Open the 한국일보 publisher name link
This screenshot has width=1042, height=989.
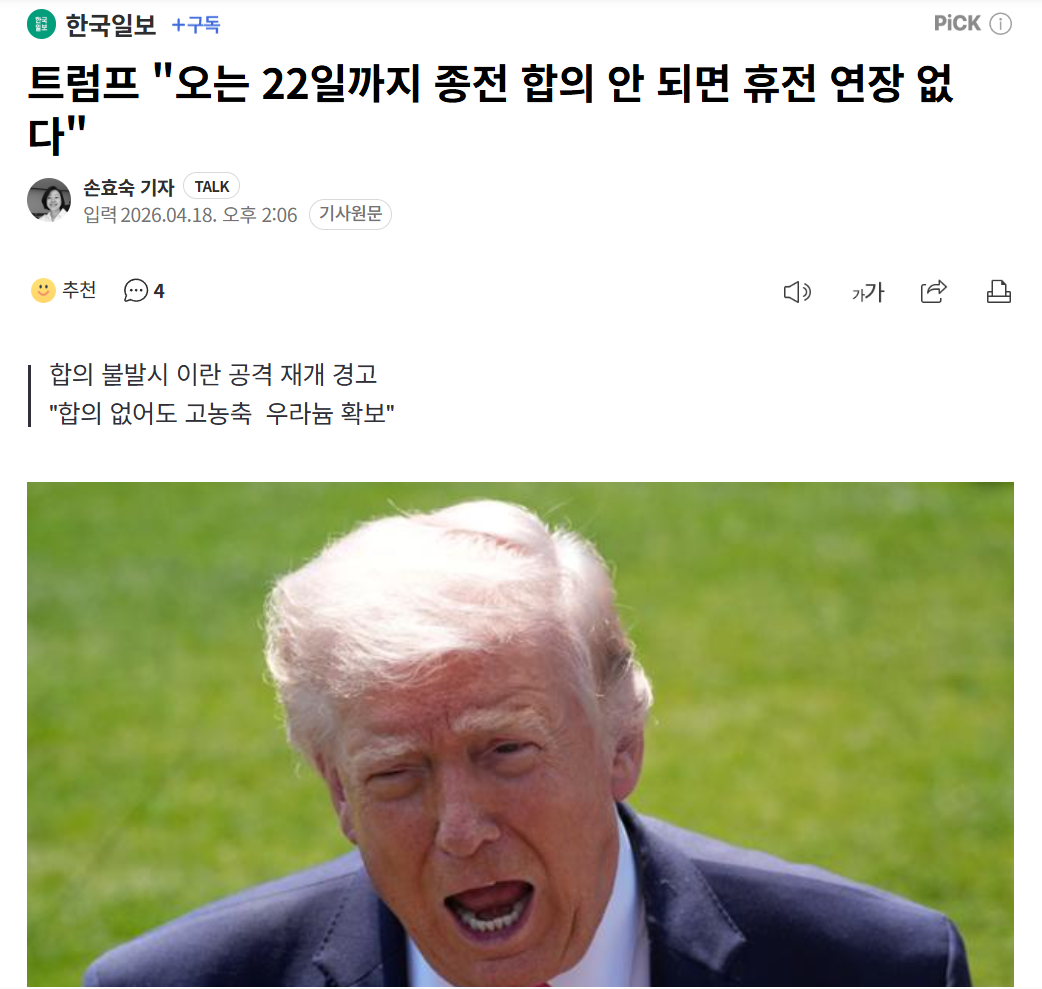click(x=111, y=25)
